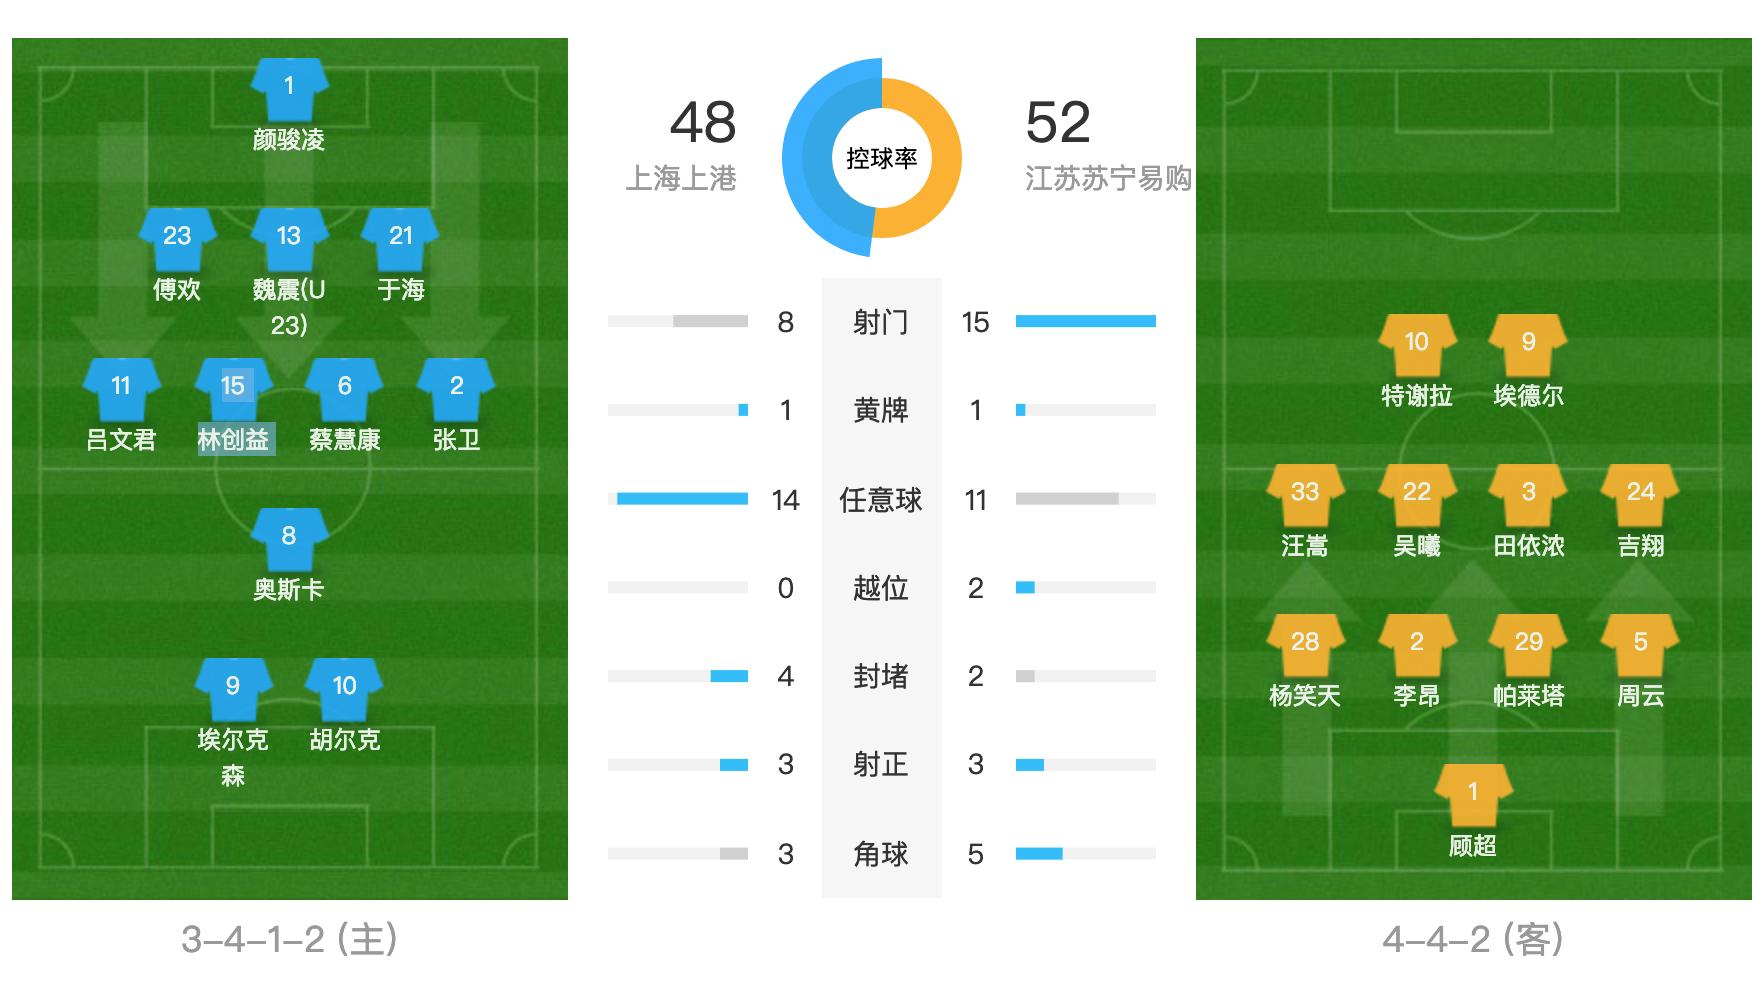
Task: Select 于海's number 21 jersey
Action: (x=401, y=238)
